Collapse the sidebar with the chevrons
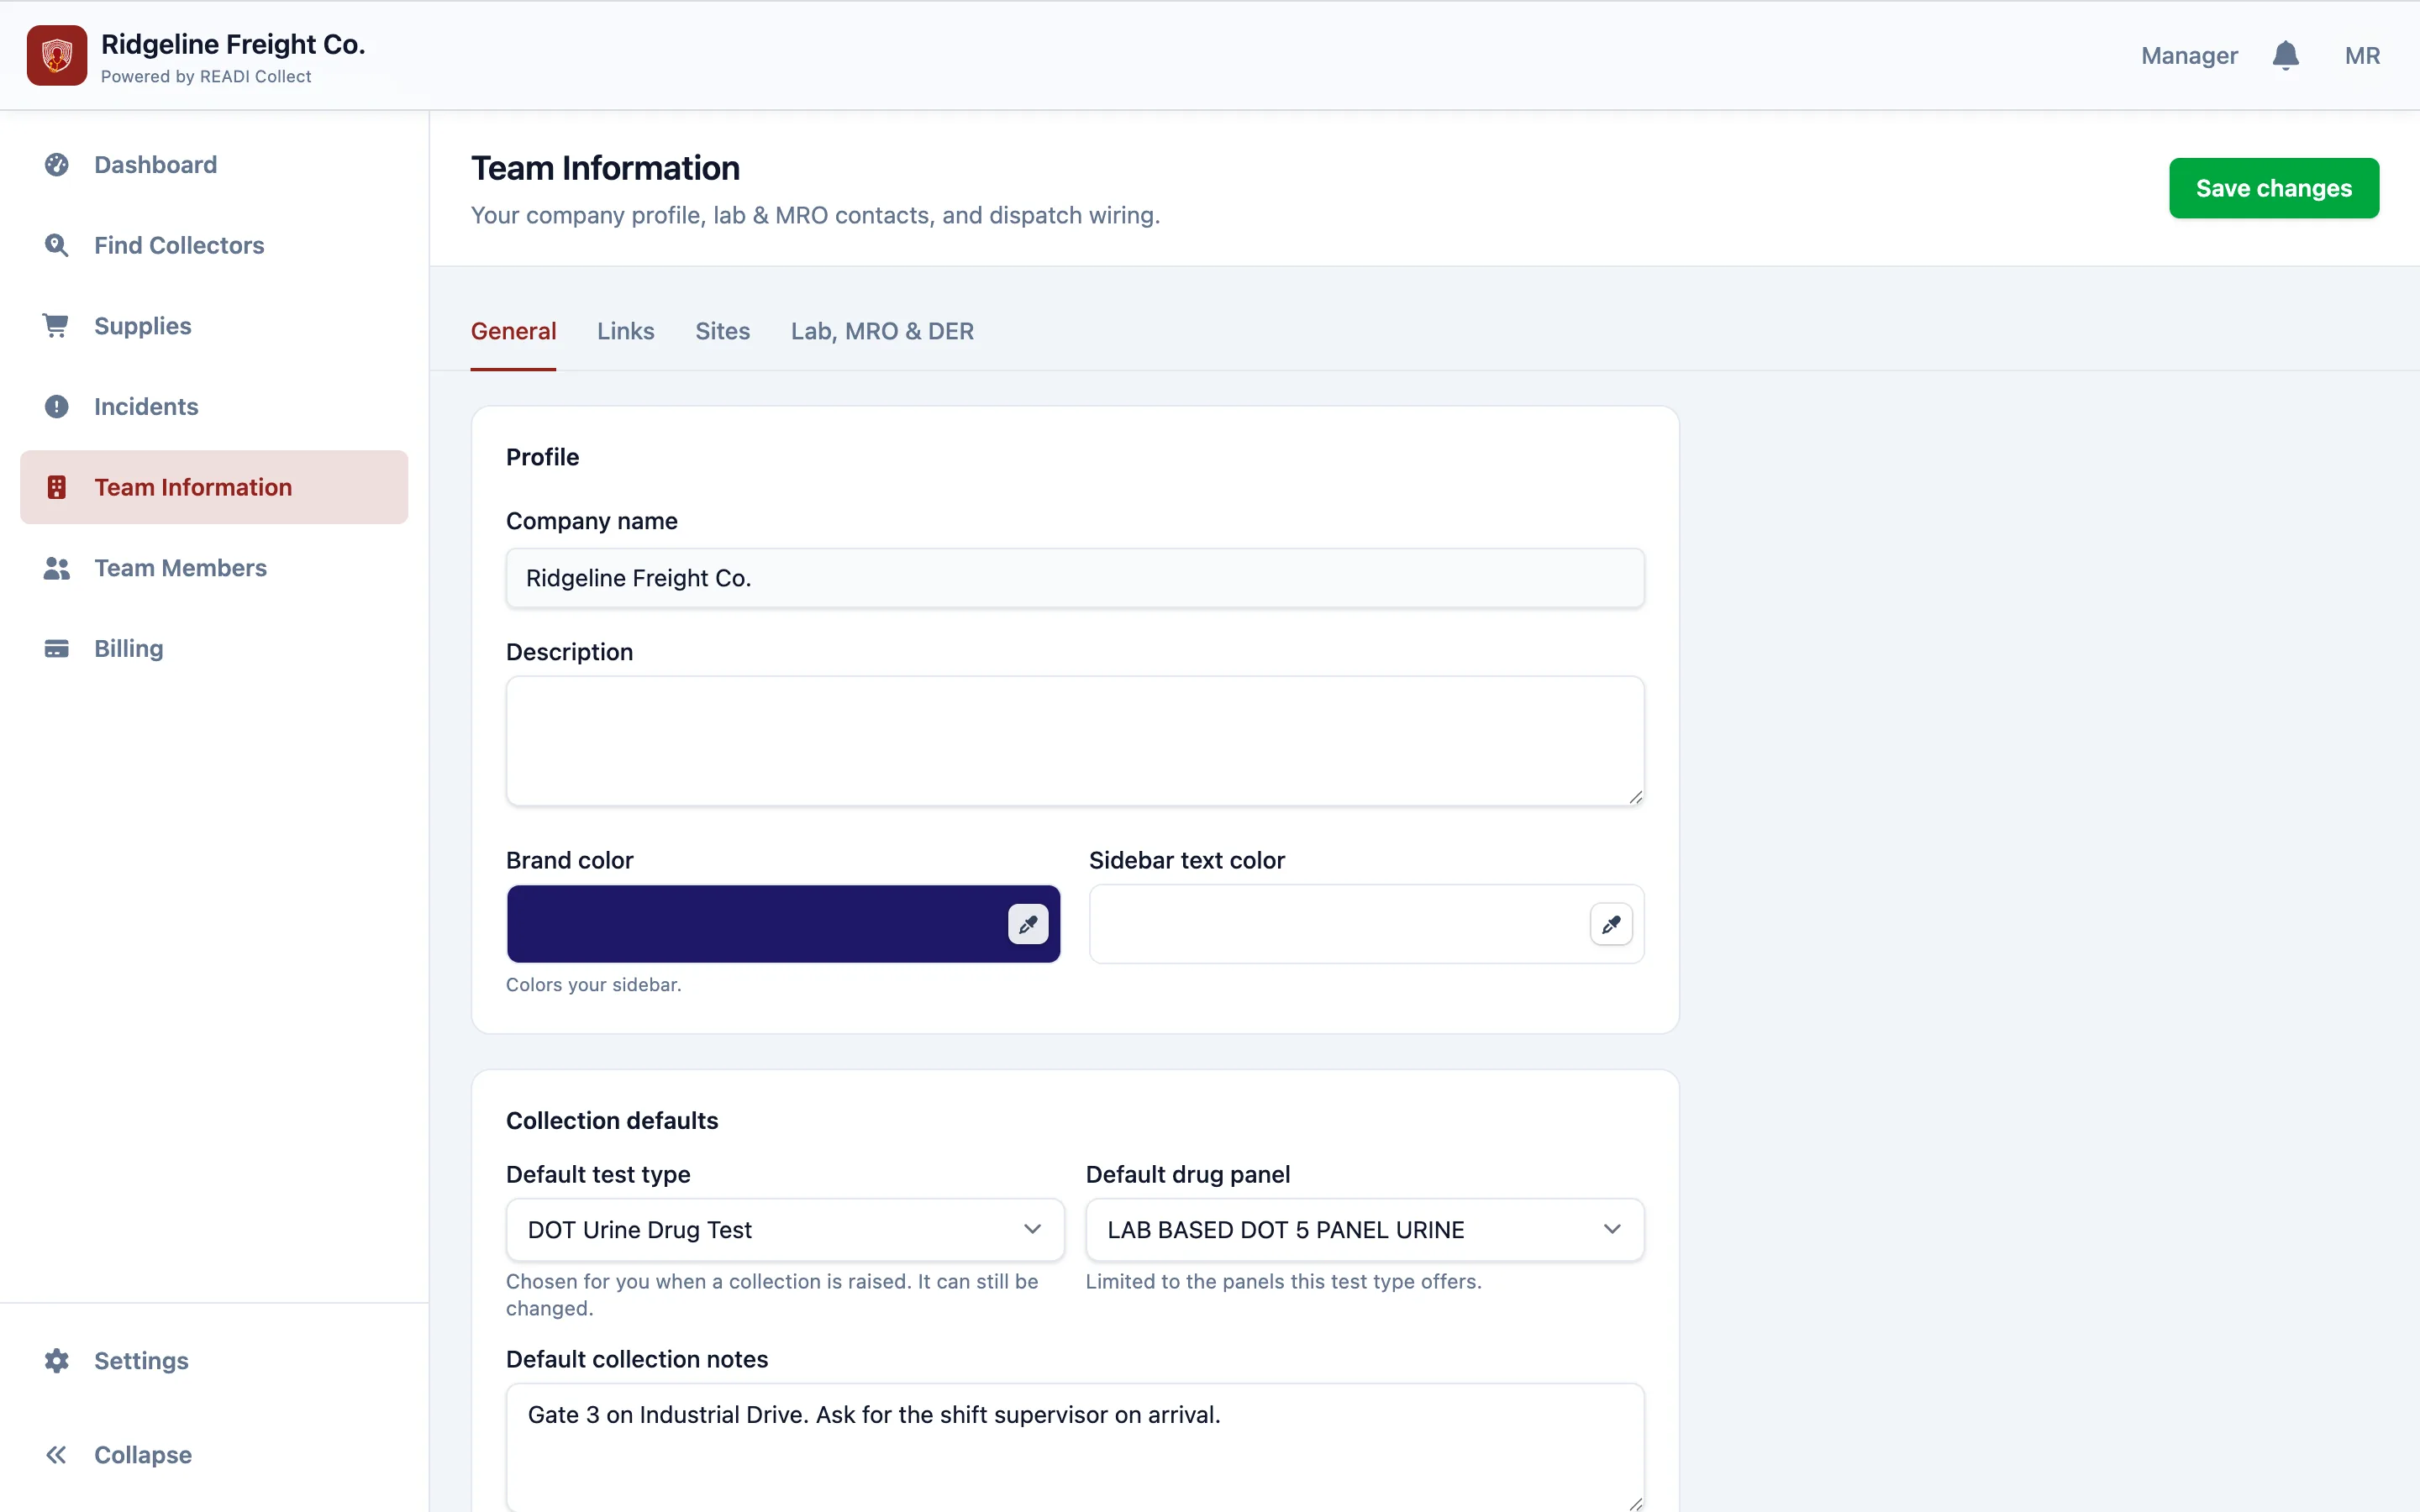Screen dimensions: 2420x1512 point(57,1454)
